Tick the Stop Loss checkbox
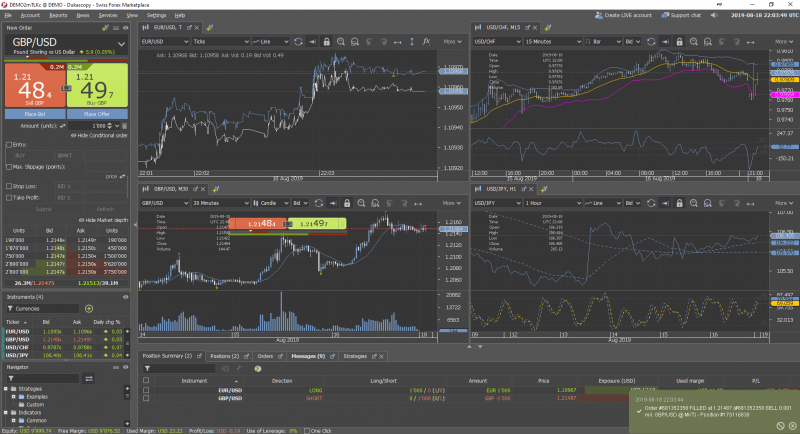800x434 pixels. point(9,186)
